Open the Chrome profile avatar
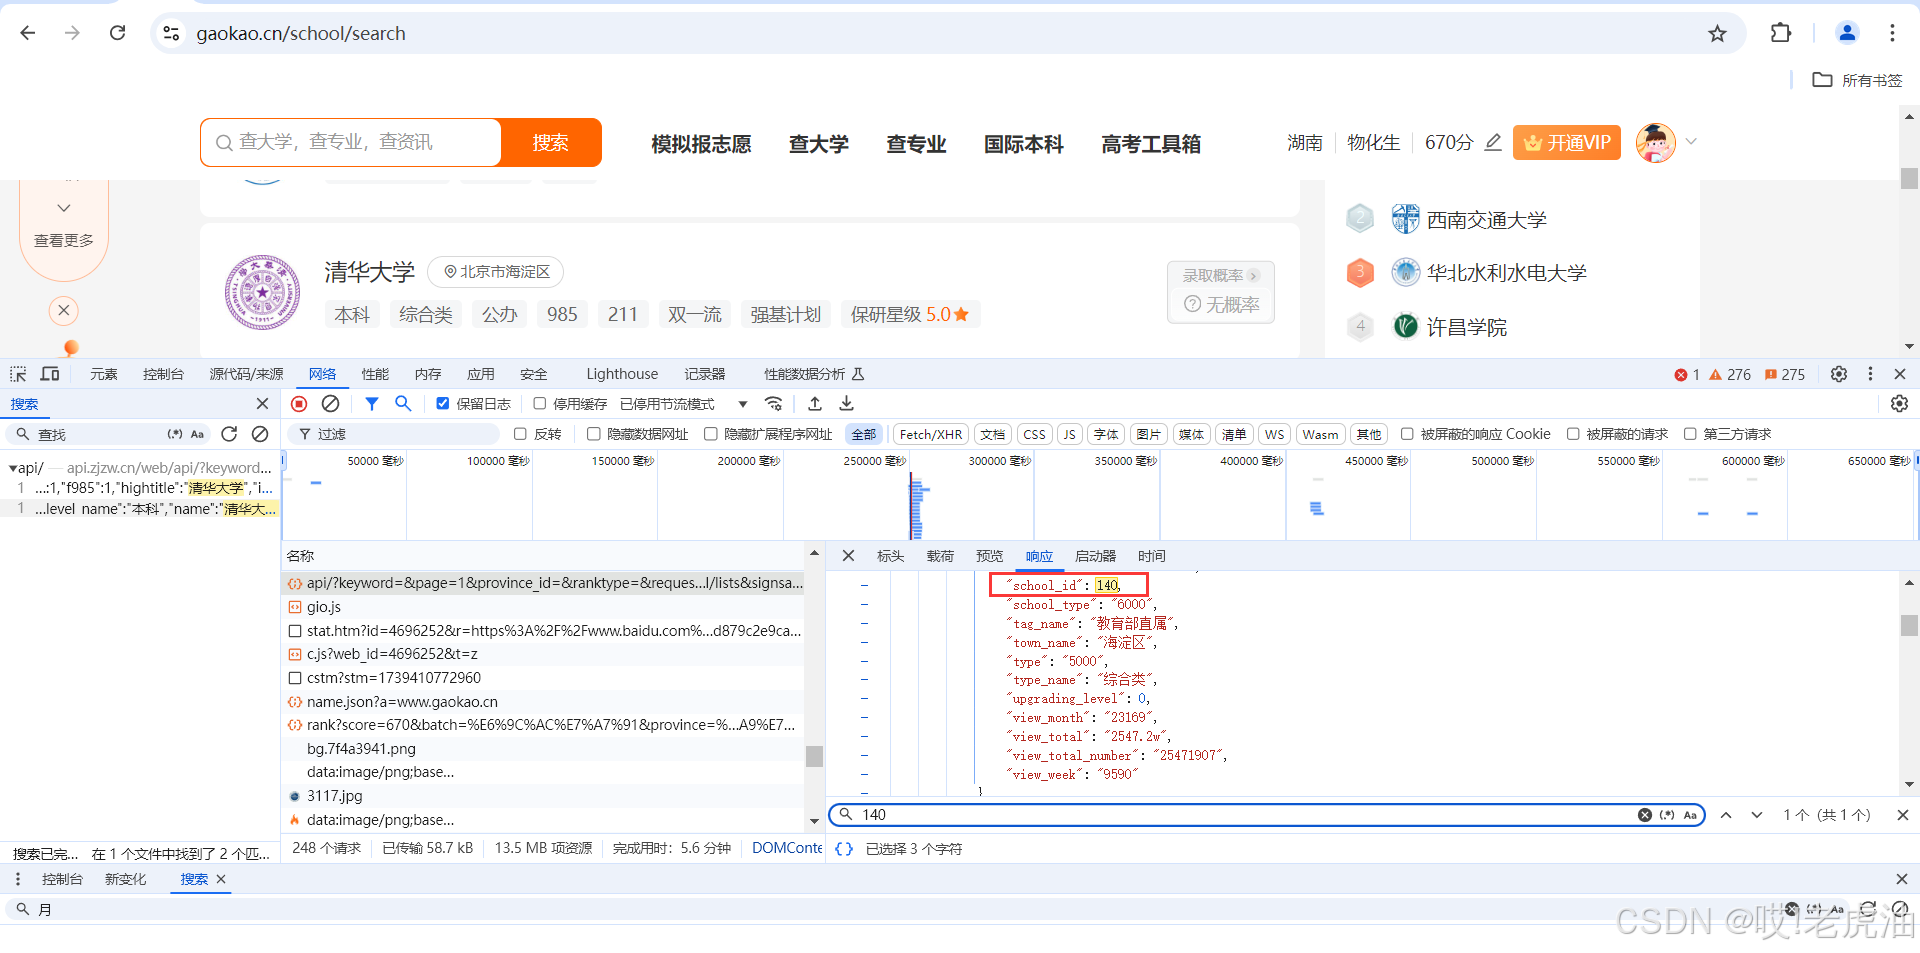1920x953 pixels. (x=1847, y=33)
